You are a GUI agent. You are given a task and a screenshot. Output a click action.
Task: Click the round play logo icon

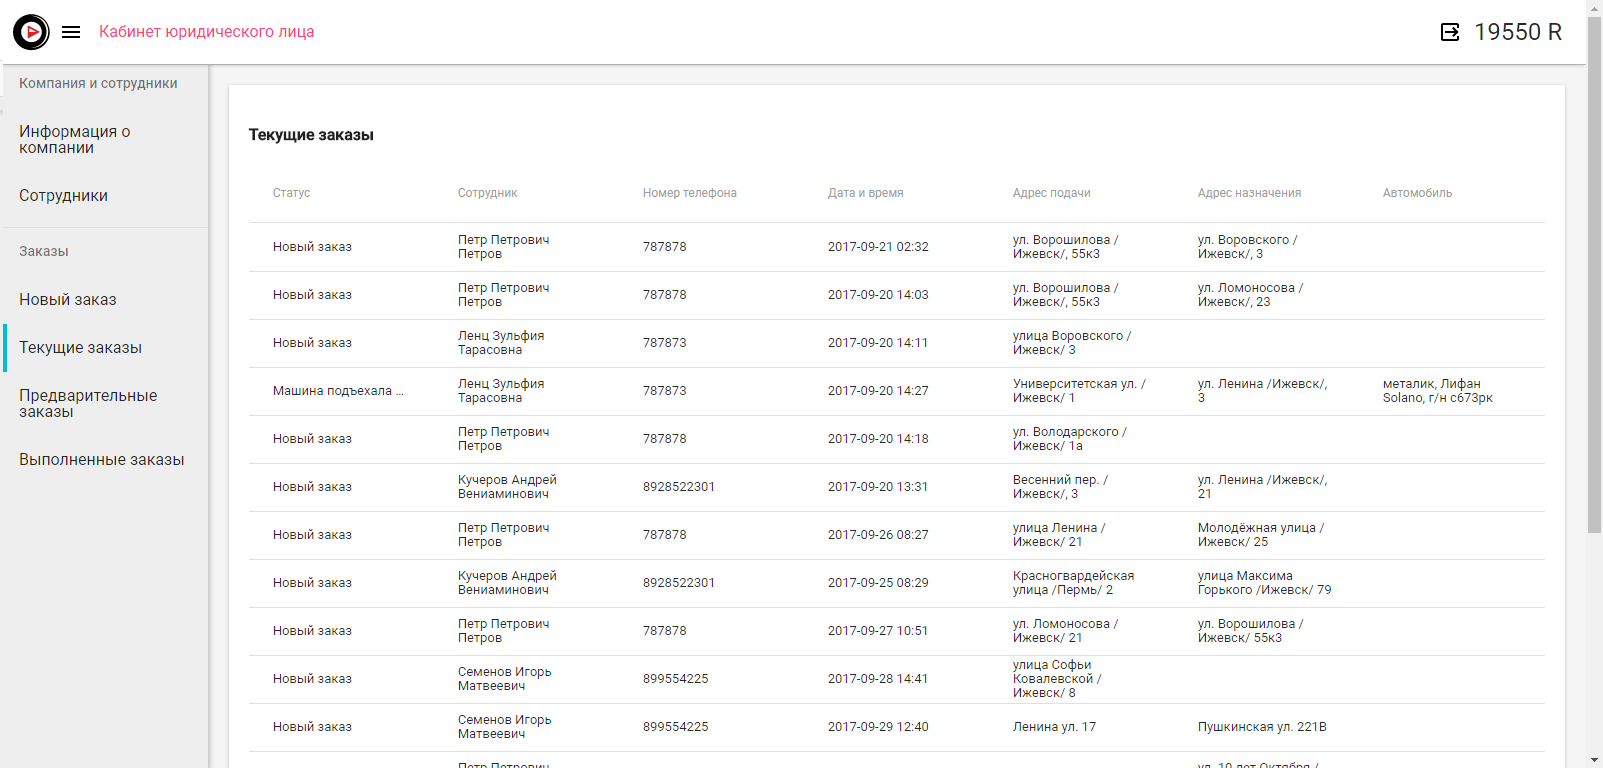pyautogui.click(x=31, y=32)
